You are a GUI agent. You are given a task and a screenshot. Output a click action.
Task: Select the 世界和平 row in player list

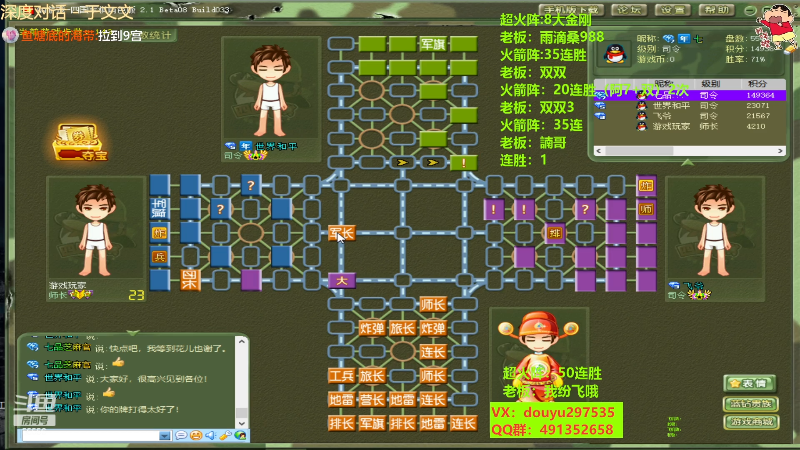tap(690, 106)
